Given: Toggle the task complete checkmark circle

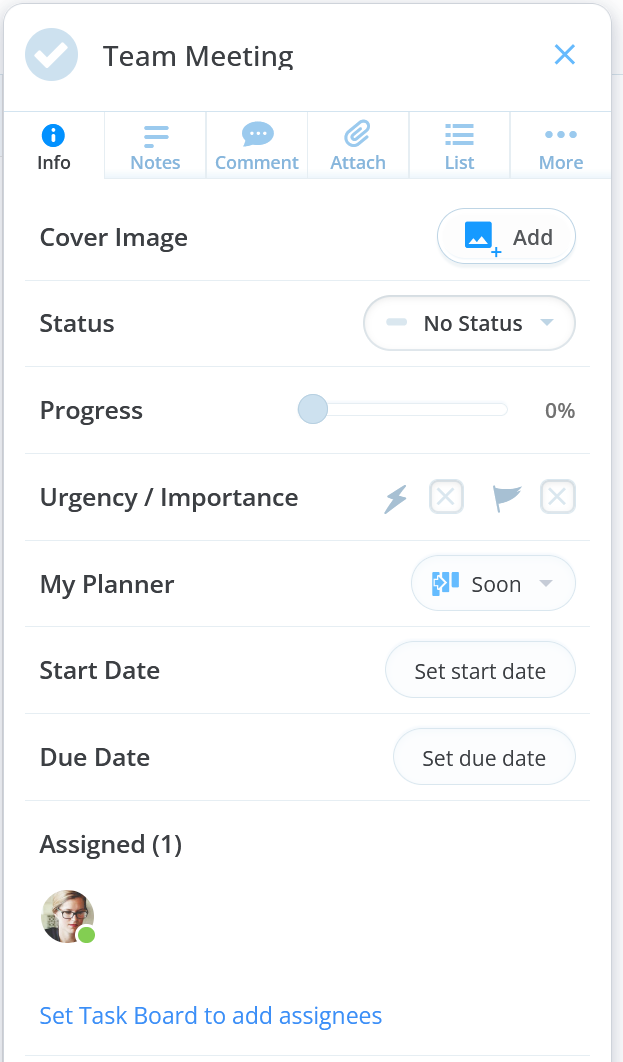Looking at the screenshot, I should tap(51, 55).
